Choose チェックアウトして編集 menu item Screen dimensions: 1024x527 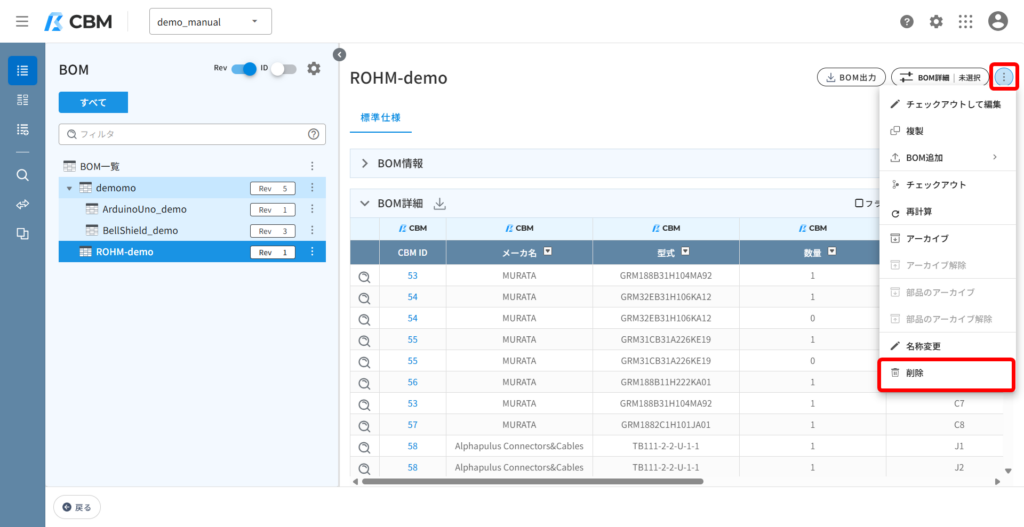pyautogui.click(x=948, y=104)
